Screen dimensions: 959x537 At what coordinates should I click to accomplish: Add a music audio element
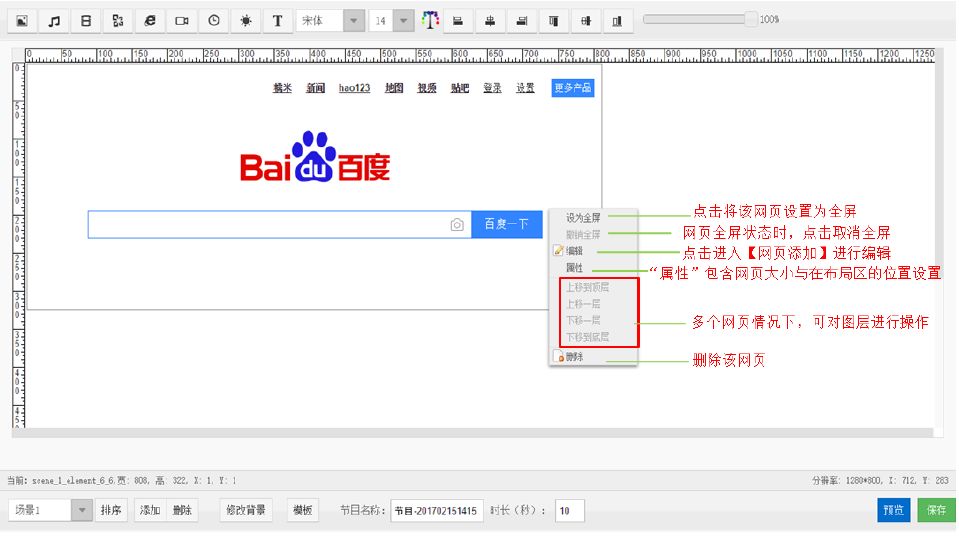54,21
